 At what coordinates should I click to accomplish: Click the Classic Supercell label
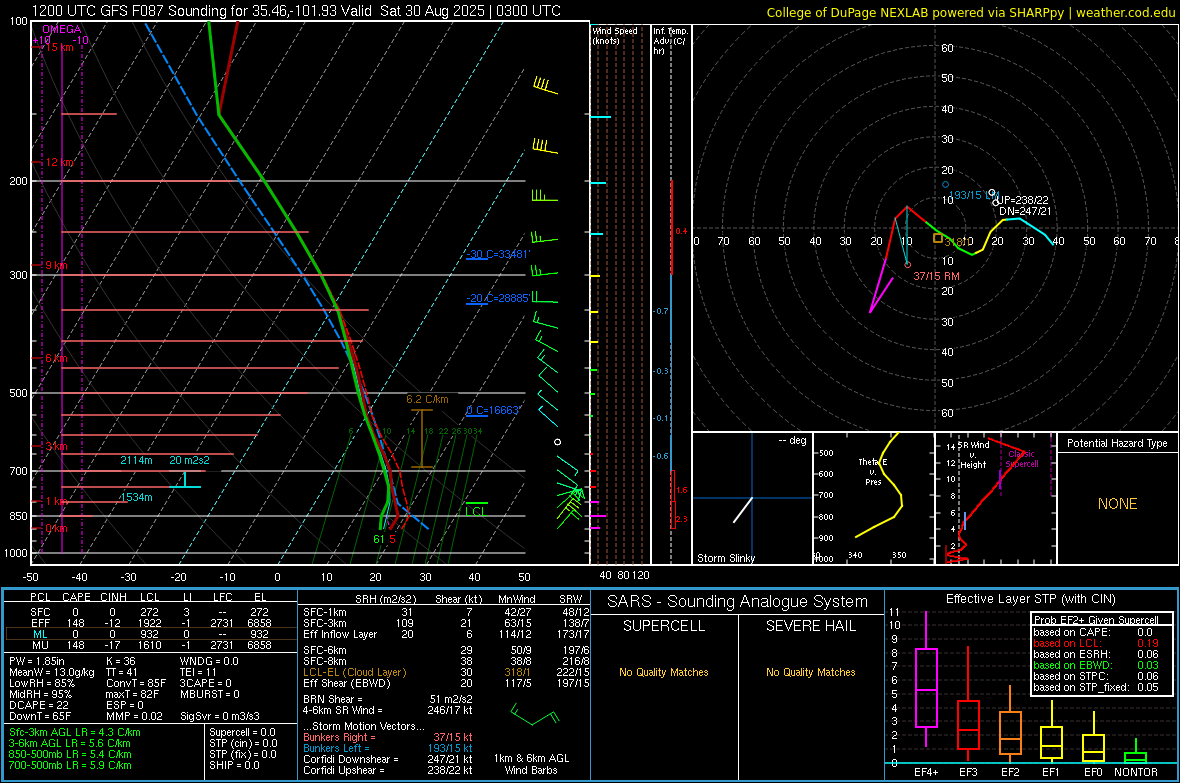click(1022, 459)
